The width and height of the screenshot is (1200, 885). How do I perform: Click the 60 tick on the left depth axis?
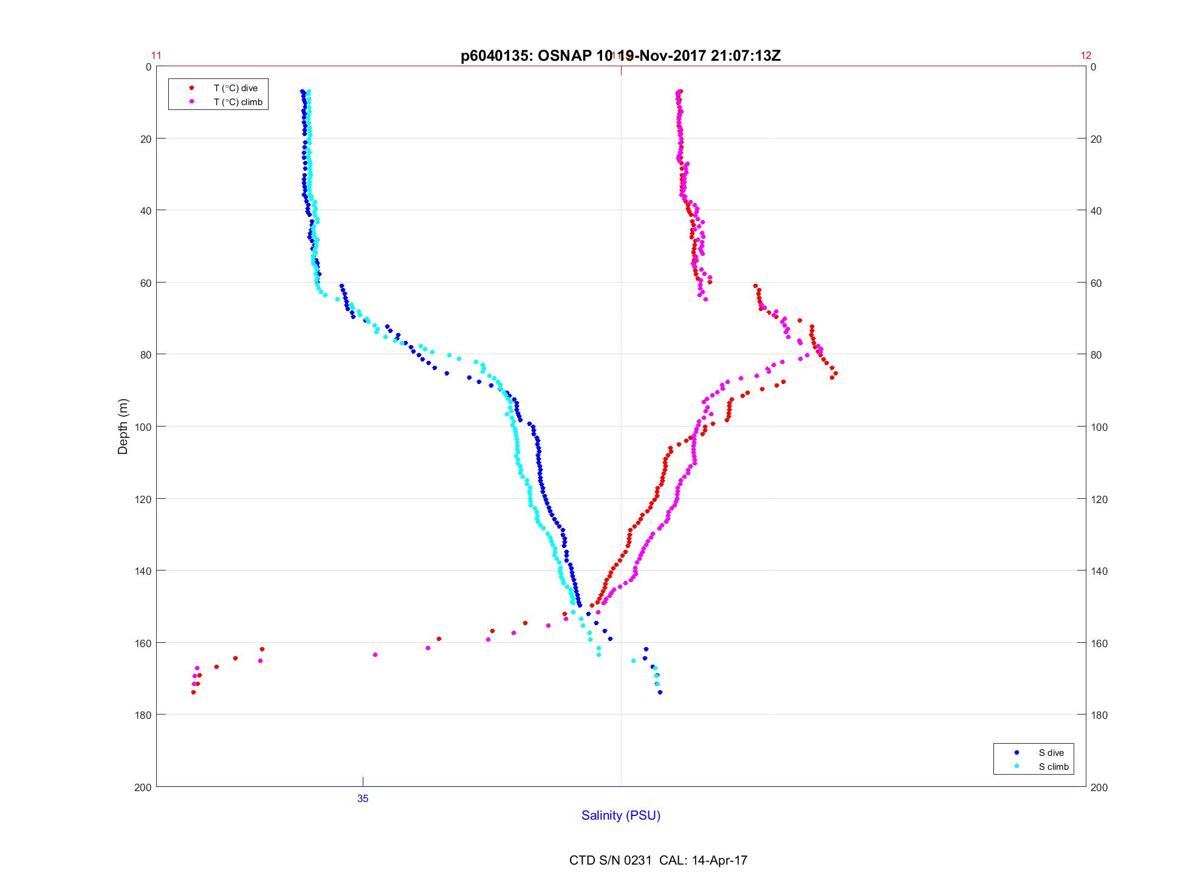(x=145, y=283)
